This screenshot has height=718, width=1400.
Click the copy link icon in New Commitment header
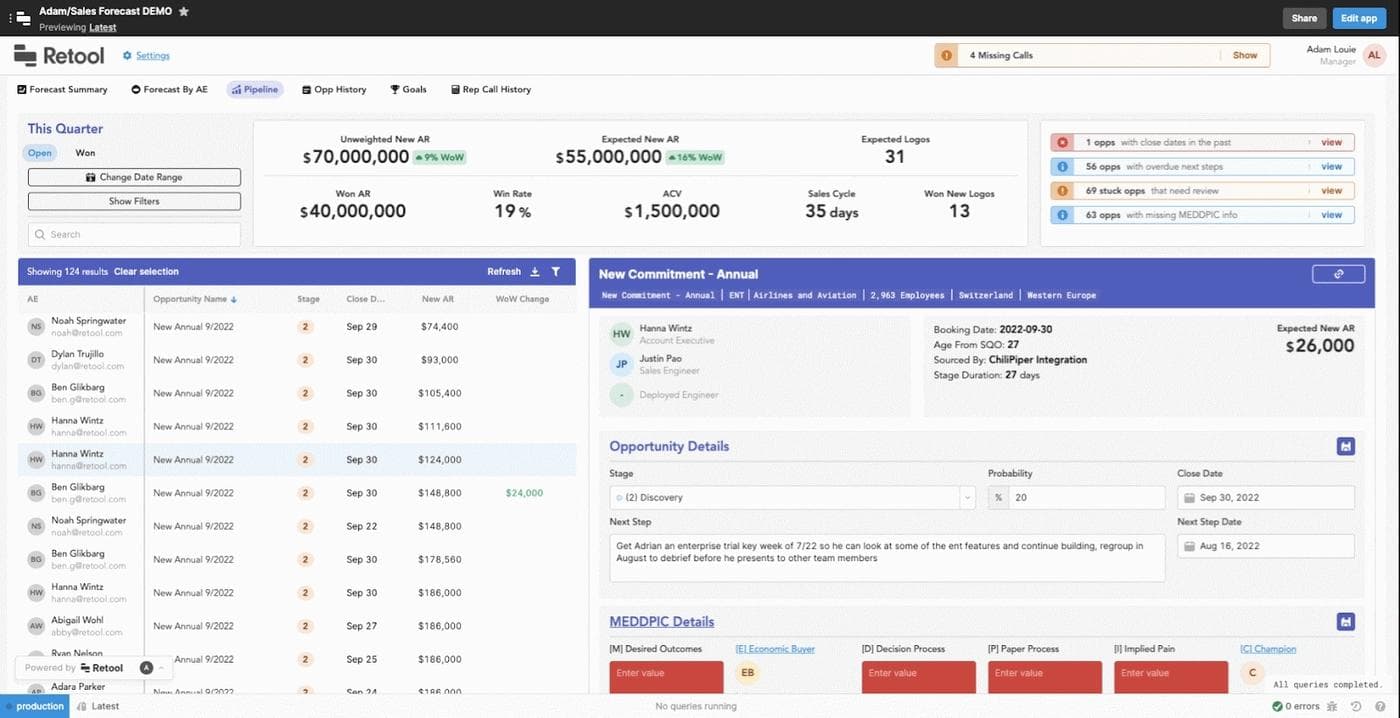1338,274
